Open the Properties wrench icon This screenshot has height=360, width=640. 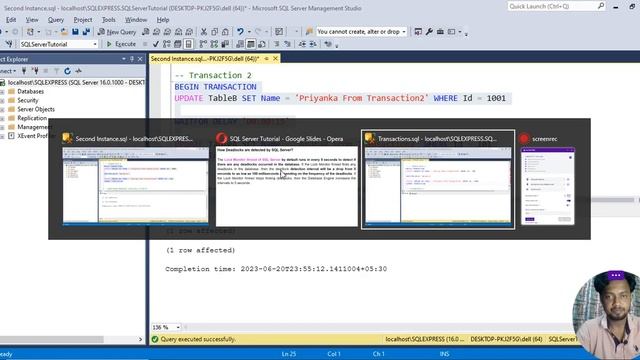tap(429, 31)
